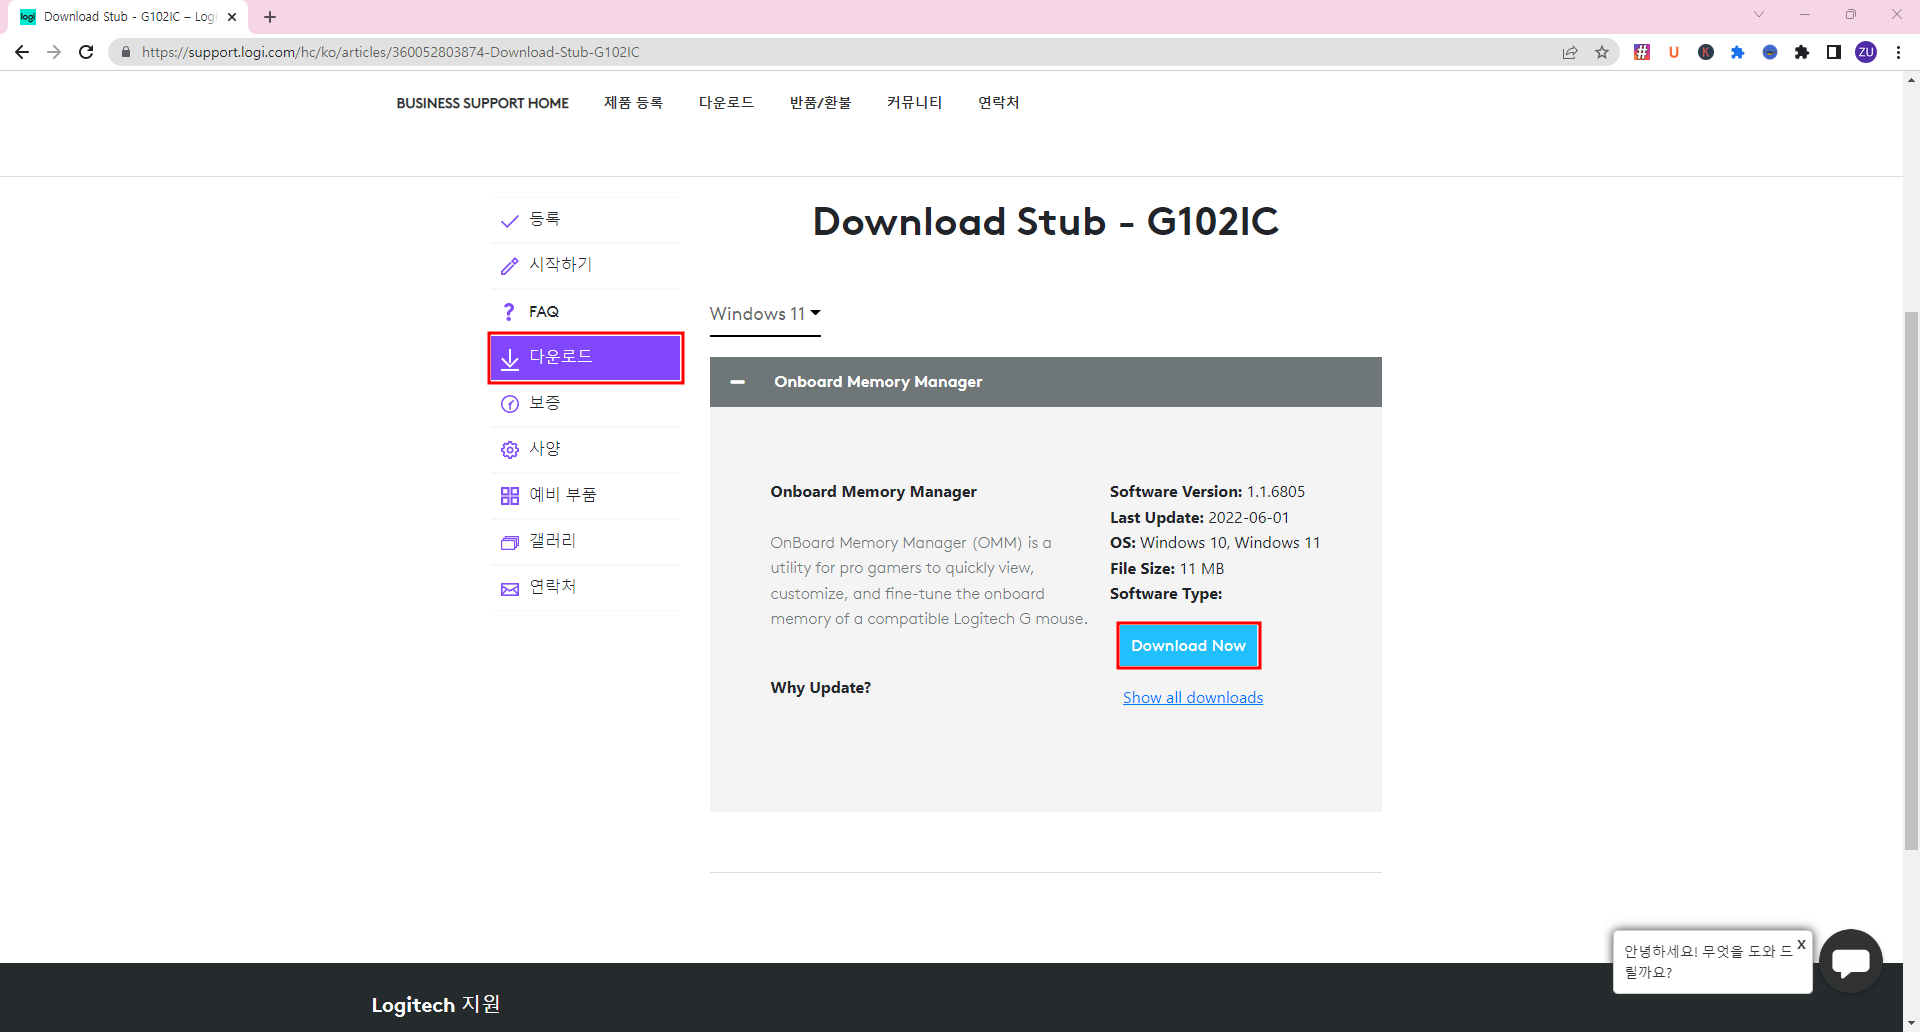The width and height of the screenshot is (1920, 1032).
Task: Close the Download Stub tab
Action: 232,17
